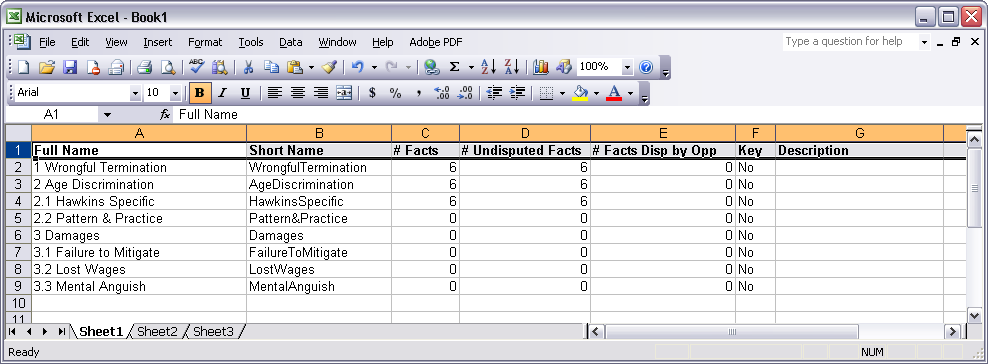
Task: Select row header 5
Action: [x=18, y=219]
